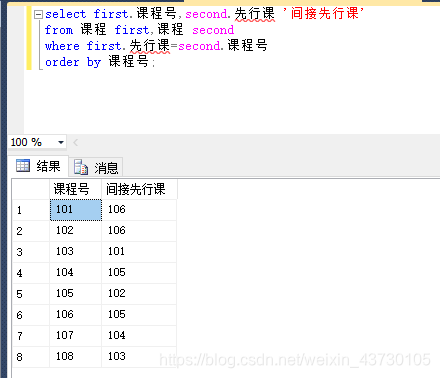The image size is (440, 378).
Task: Collapse the select query code block
Action: [39, 15]
